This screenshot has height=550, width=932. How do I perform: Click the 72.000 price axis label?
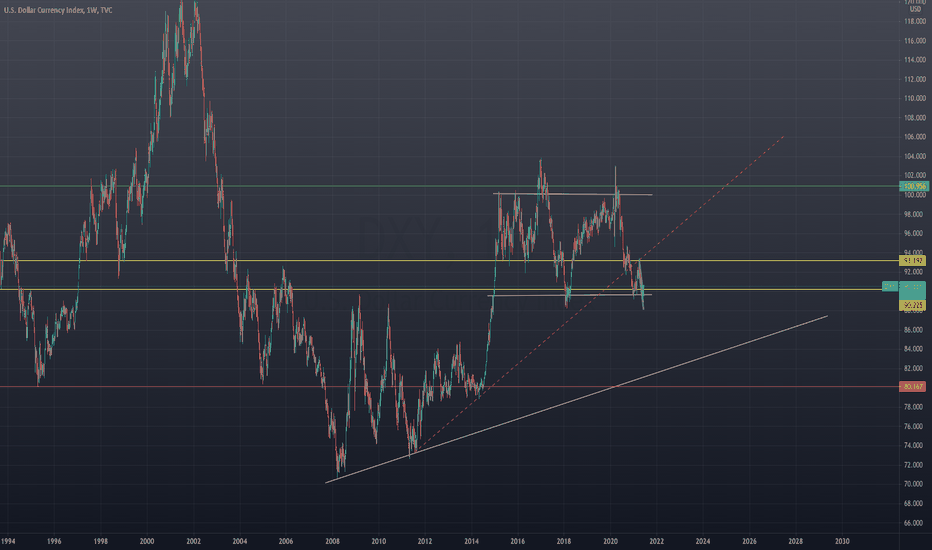(915, 465)
